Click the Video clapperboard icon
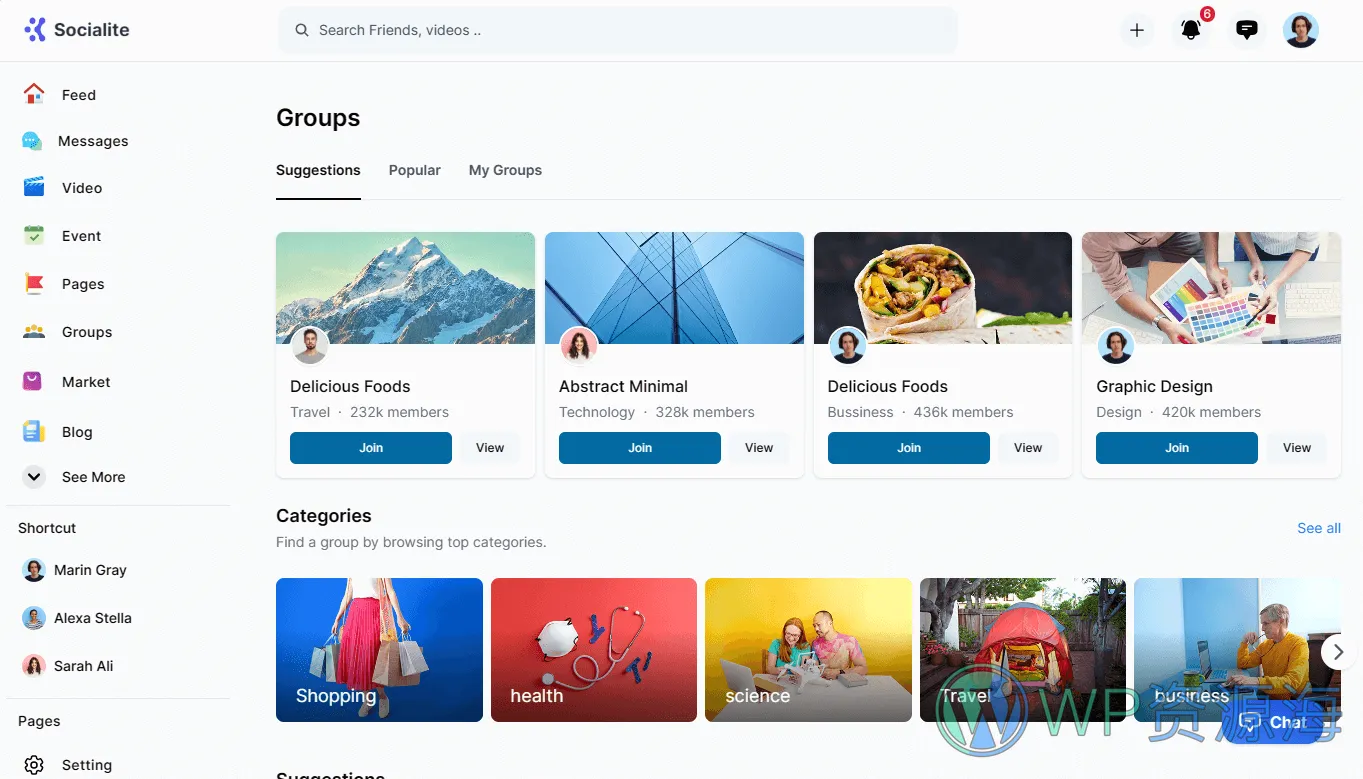This screenshot has height=779, width=1363. [34, 187]
